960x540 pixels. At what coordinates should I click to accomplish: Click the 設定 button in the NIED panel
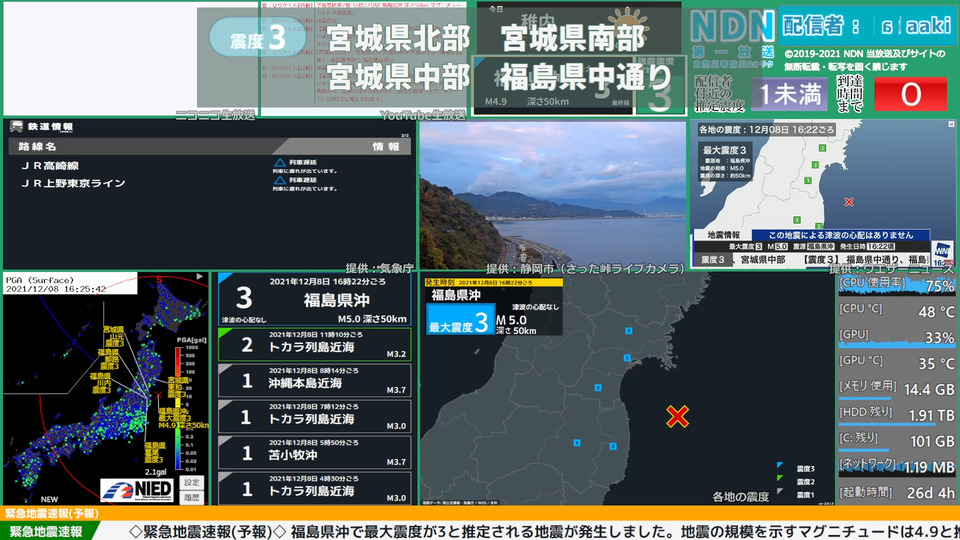coord(192,482)
